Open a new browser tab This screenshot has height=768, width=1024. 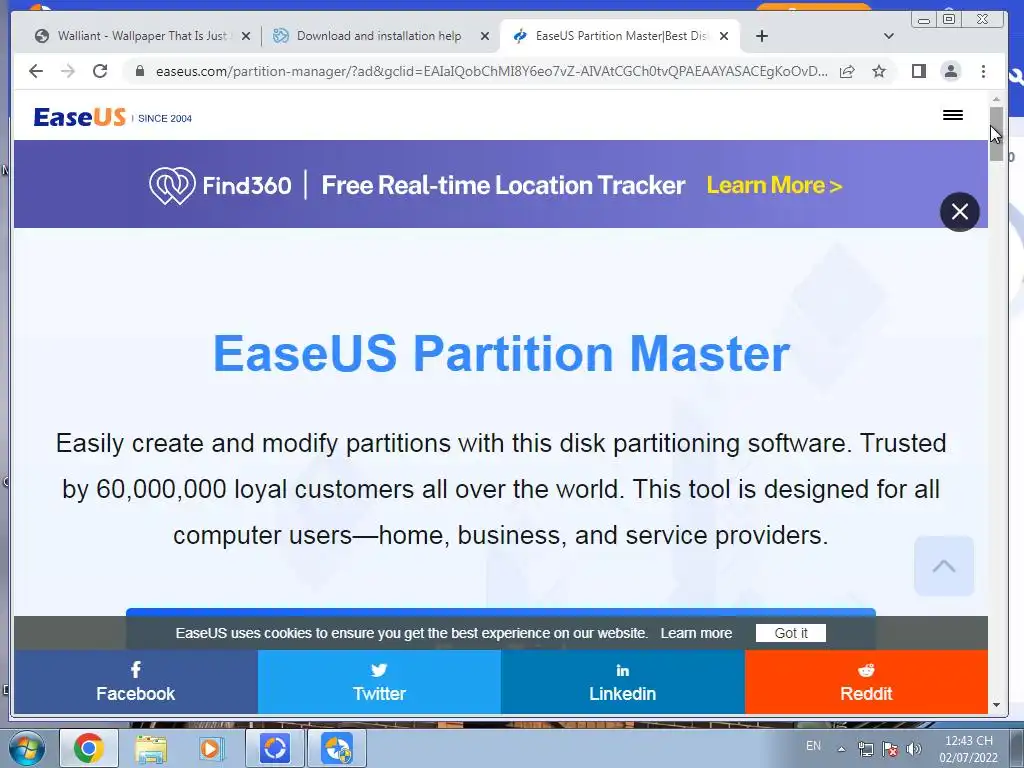(x=761, y=36)
